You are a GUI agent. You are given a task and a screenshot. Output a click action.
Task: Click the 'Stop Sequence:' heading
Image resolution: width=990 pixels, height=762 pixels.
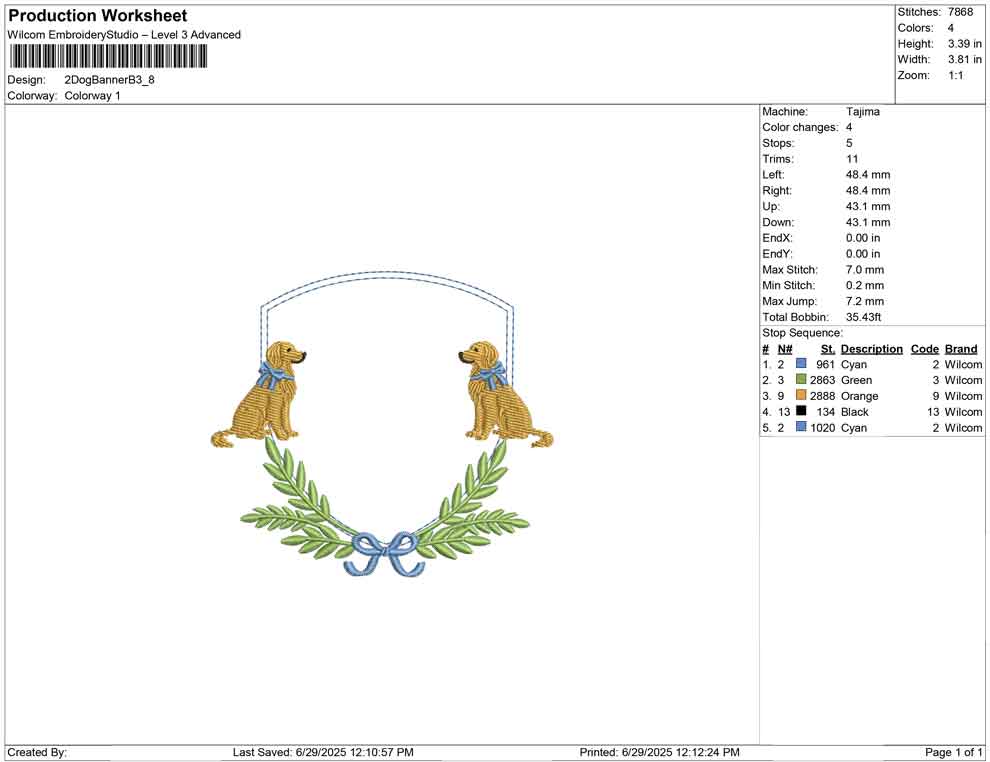[x=802, y=333]
